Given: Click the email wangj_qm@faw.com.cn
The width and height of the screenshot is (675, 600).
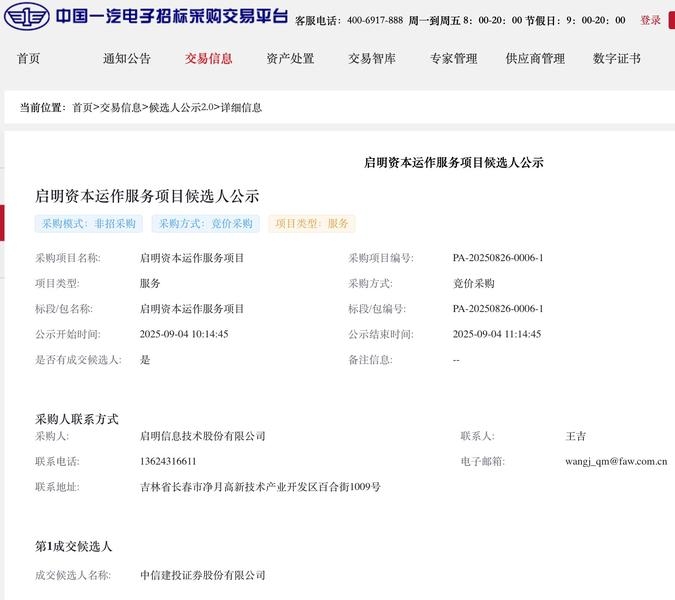Looking at the screenshot, I should coord(616,461).
